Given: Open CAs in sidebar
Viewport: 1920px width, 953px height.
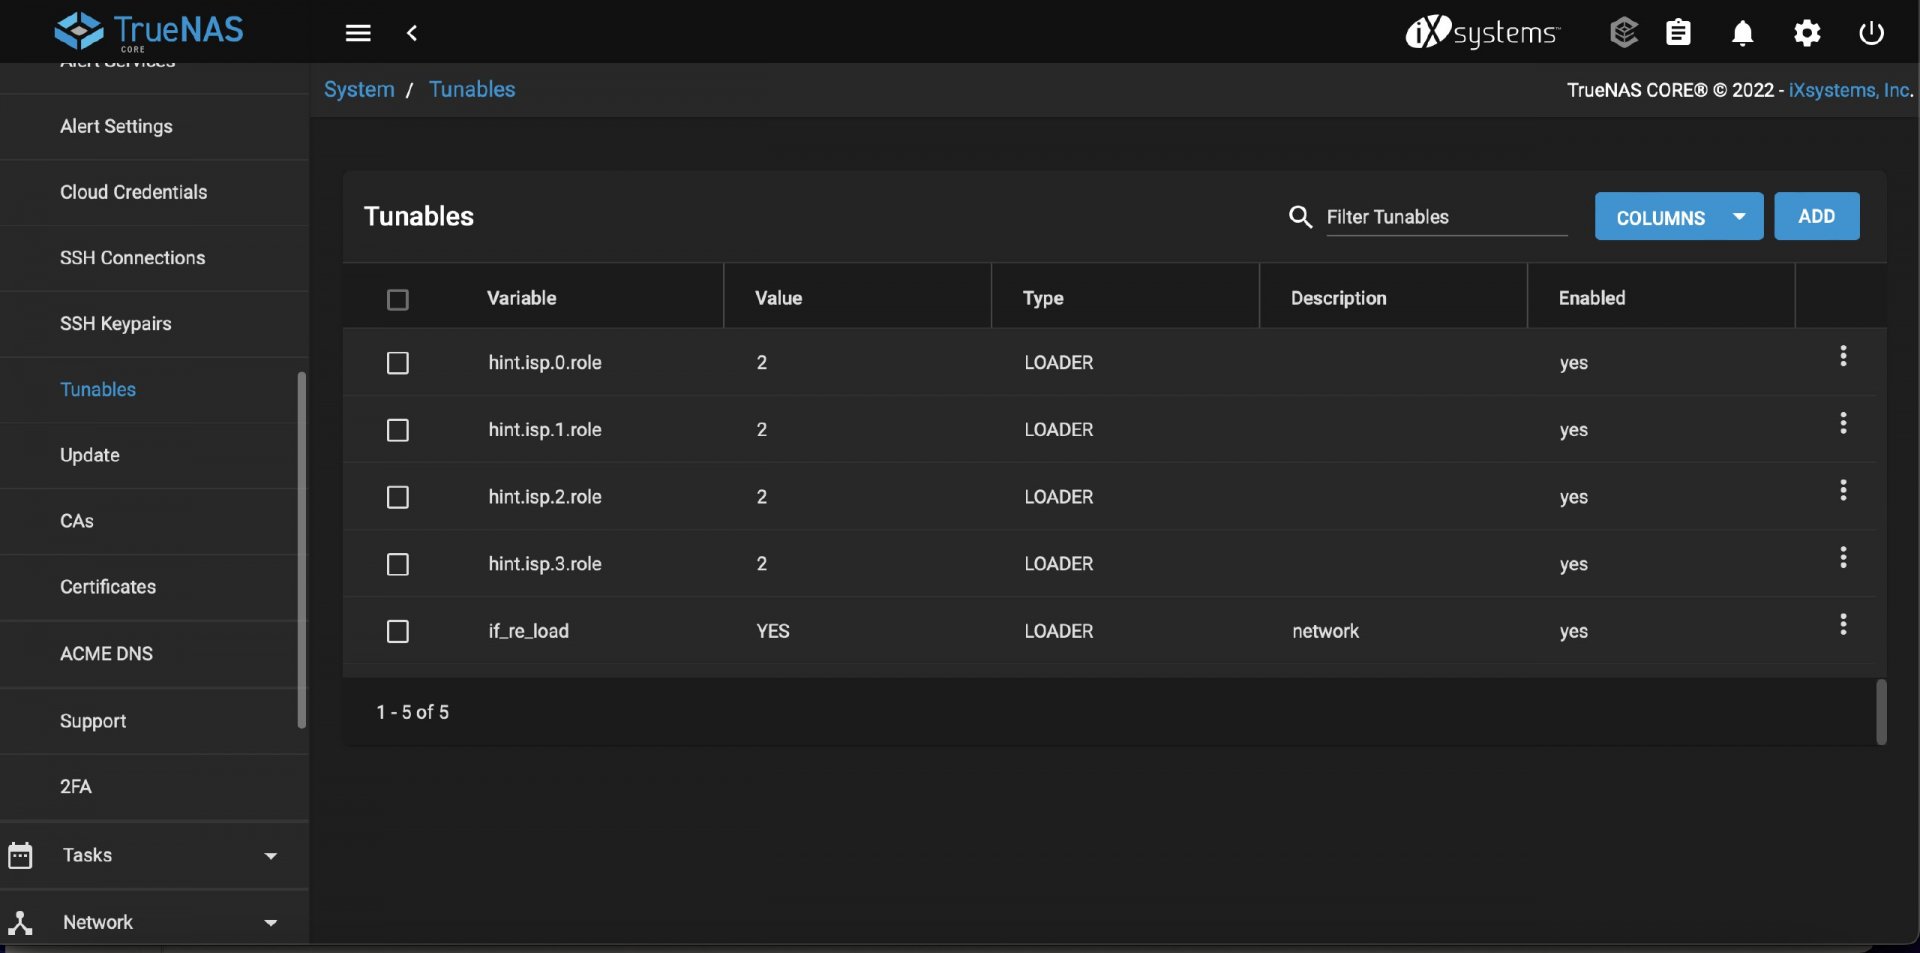Looking at the screenshot, I should tap(154, 522).
